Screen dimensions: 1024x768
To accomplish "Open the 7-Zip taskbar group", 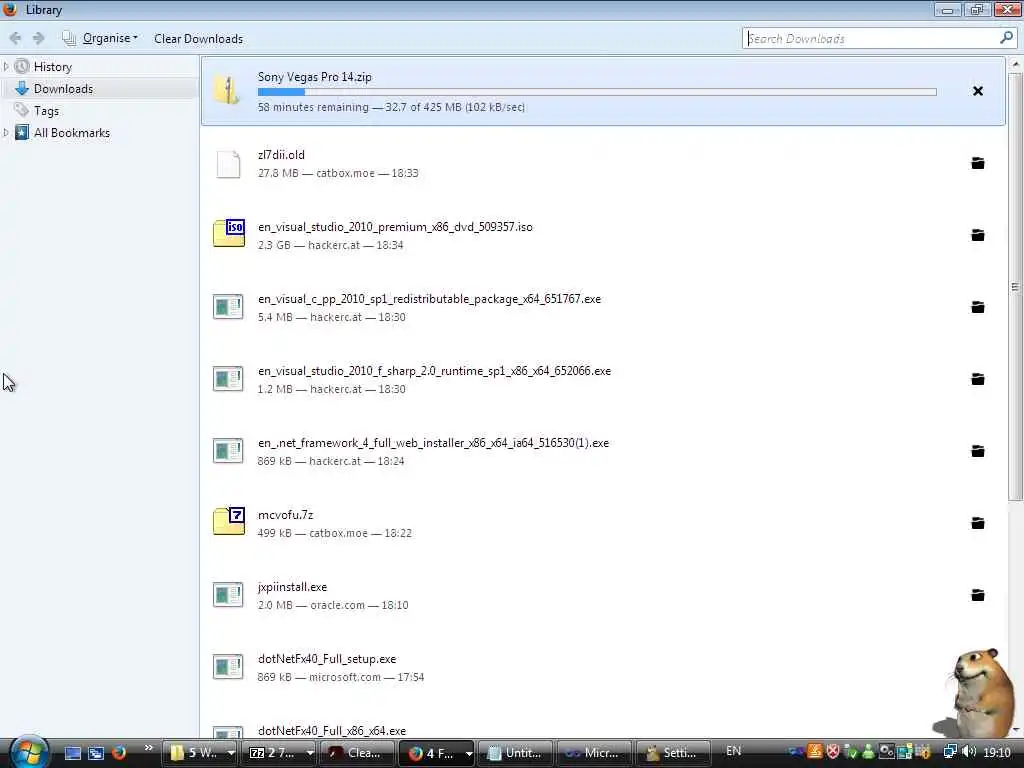I will [x=280, y=753].
